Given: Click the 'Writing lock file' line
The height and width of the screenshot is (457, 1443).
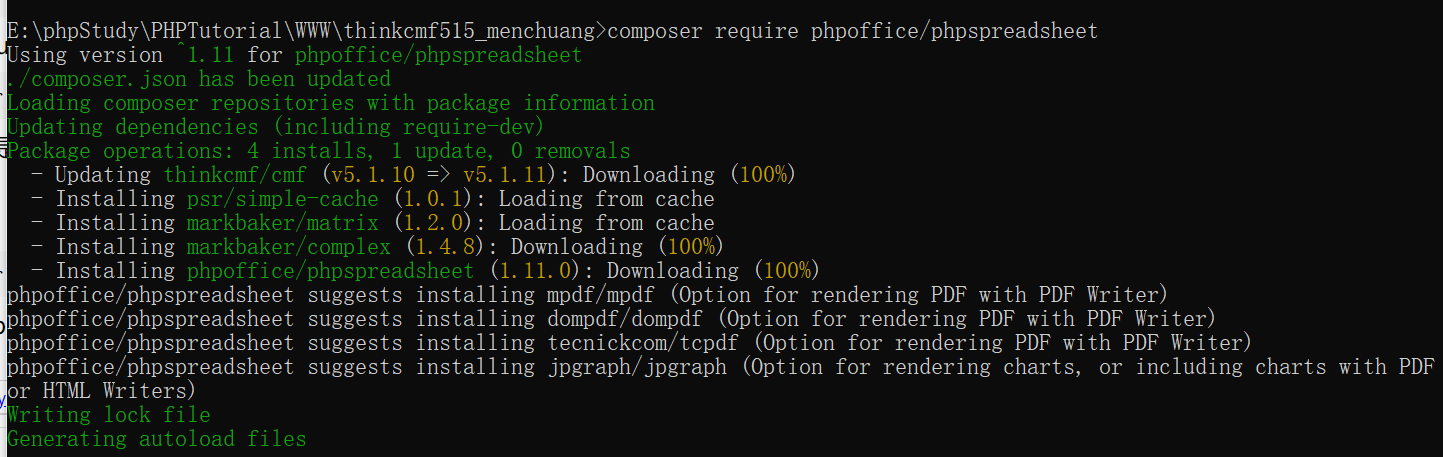Looking at the screenshot, I should click(x=108, y=415).
